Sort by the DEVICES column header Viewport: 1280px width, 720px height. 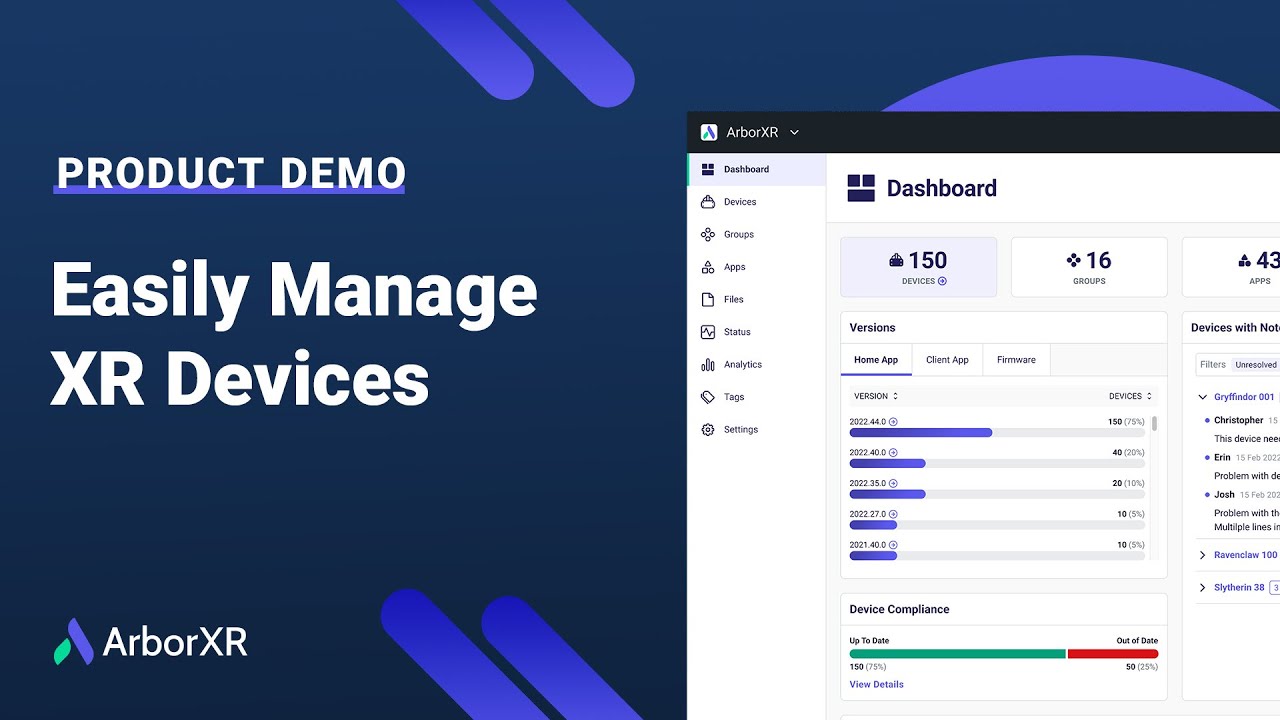[x=1130, y=396]
